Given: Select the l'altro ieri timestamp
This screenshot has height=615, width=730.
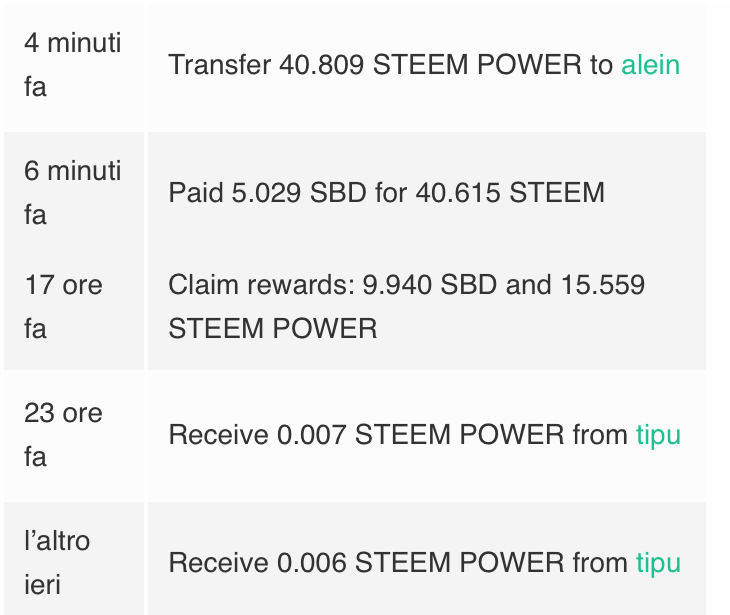Looking at the screenshot, I should pyautogui.click(x=57, y=563).
